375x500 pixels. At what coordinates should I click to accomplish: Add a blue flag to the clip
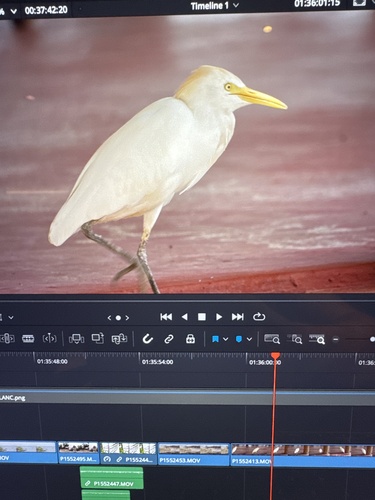tap(215, 339)
